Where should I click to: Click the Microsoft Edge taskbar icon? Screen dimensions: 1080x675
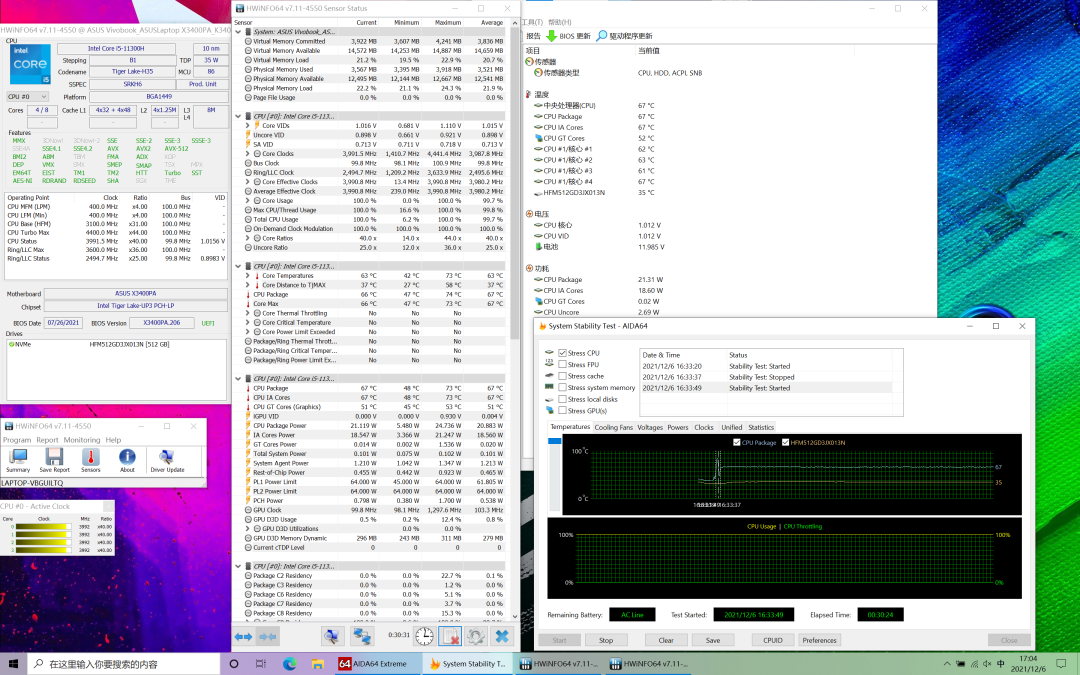point(290,664)
